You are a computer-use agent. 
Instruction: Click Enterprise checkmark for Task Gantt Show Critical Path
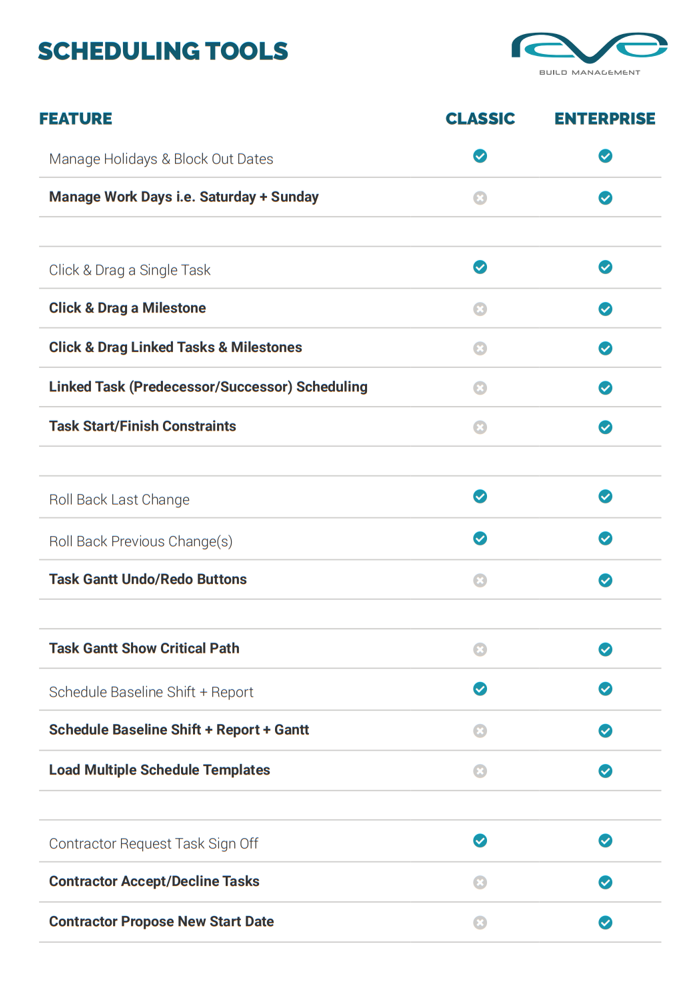(605, 650)
